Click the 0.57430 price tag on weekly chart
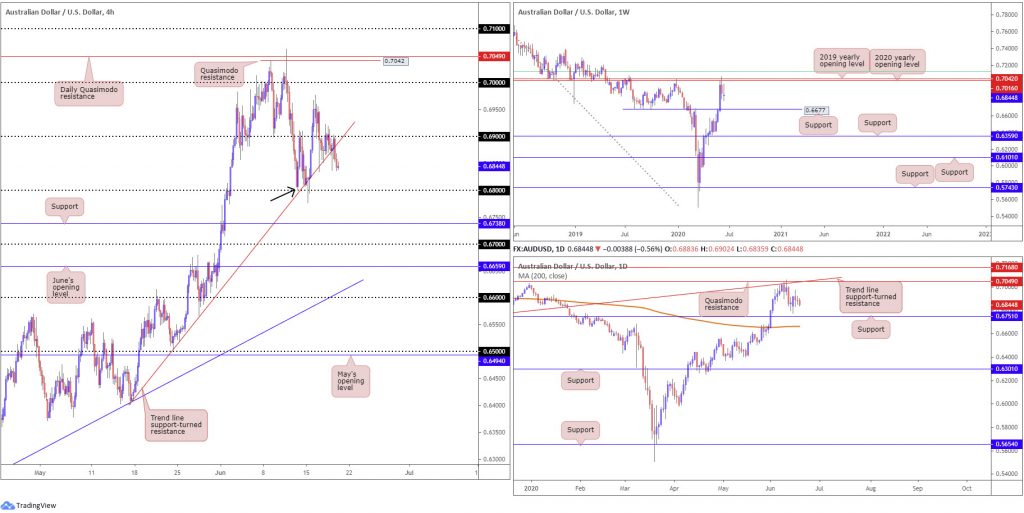 pyautogui.click(x=1004, y=187)
